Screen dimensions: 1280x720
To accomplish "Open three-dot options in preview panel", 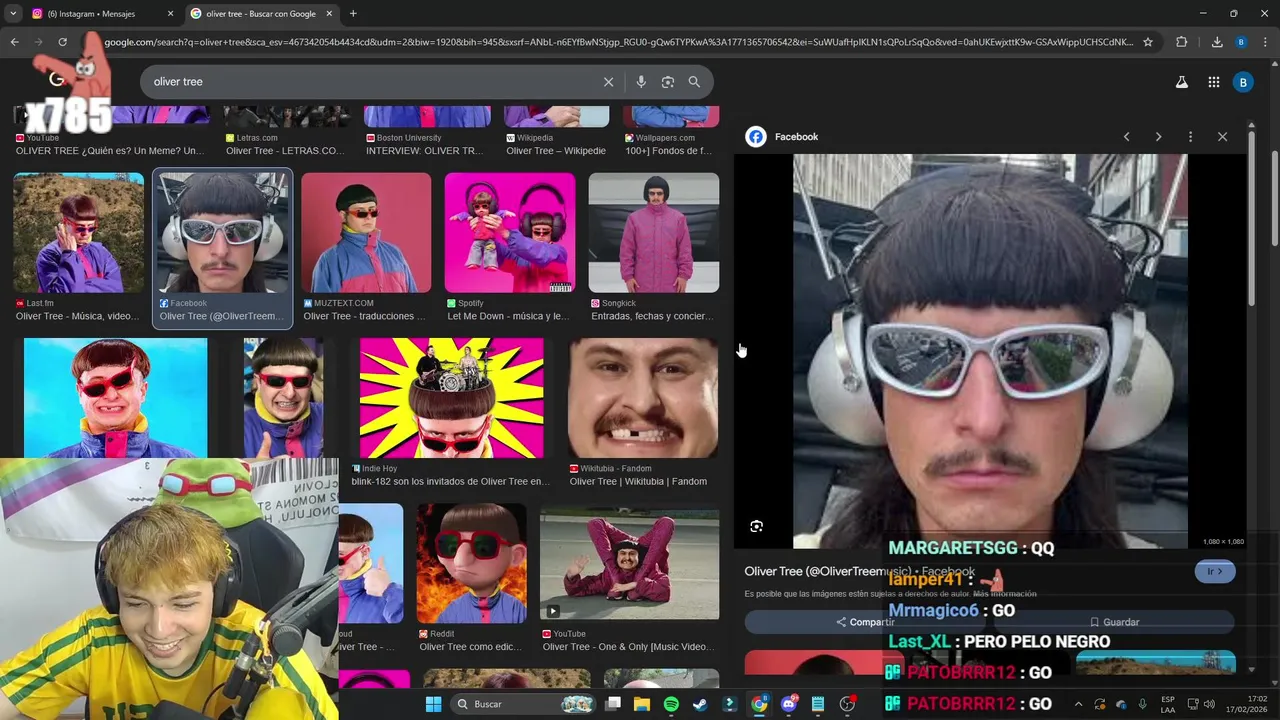I will (1190, 137).
